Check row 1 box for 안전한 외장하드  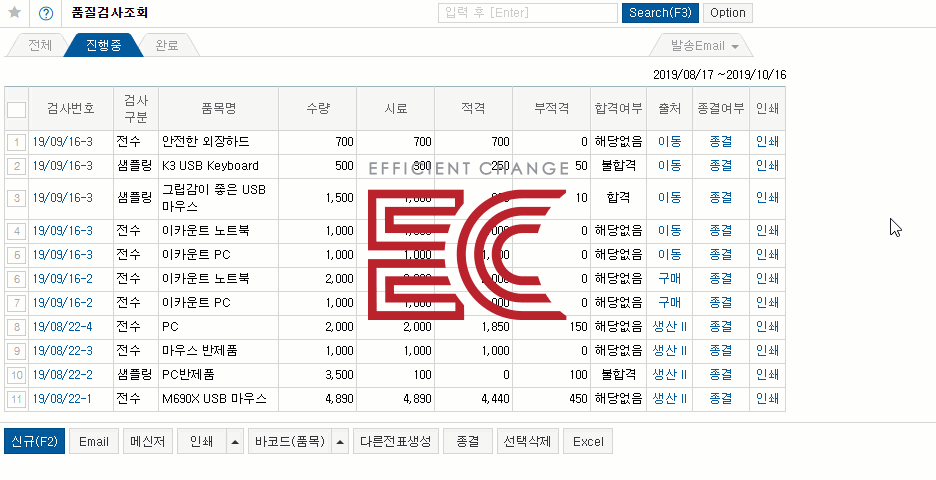pos(16,142)
